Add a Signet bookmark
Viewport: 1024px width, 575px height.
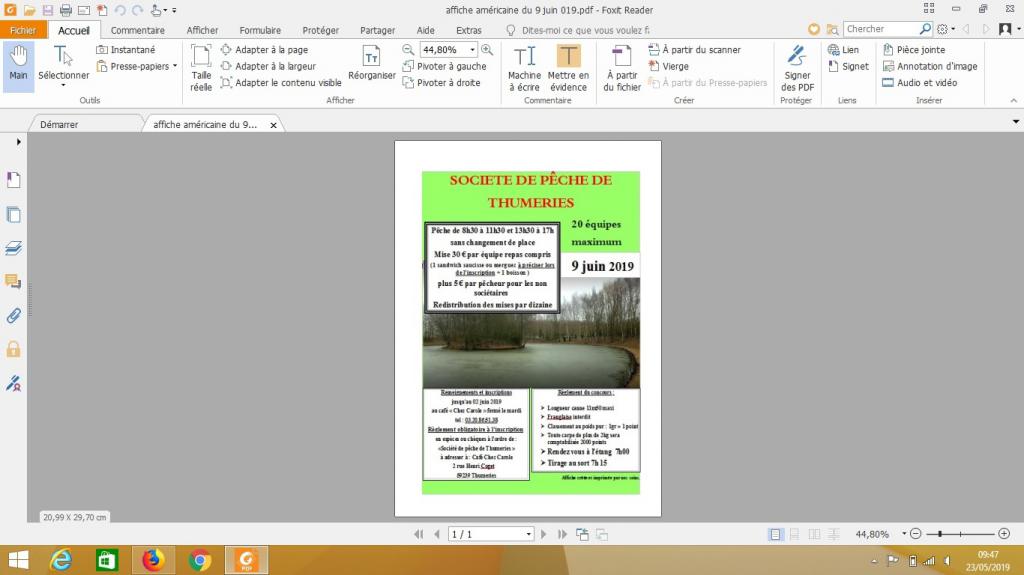pos(848,66)
